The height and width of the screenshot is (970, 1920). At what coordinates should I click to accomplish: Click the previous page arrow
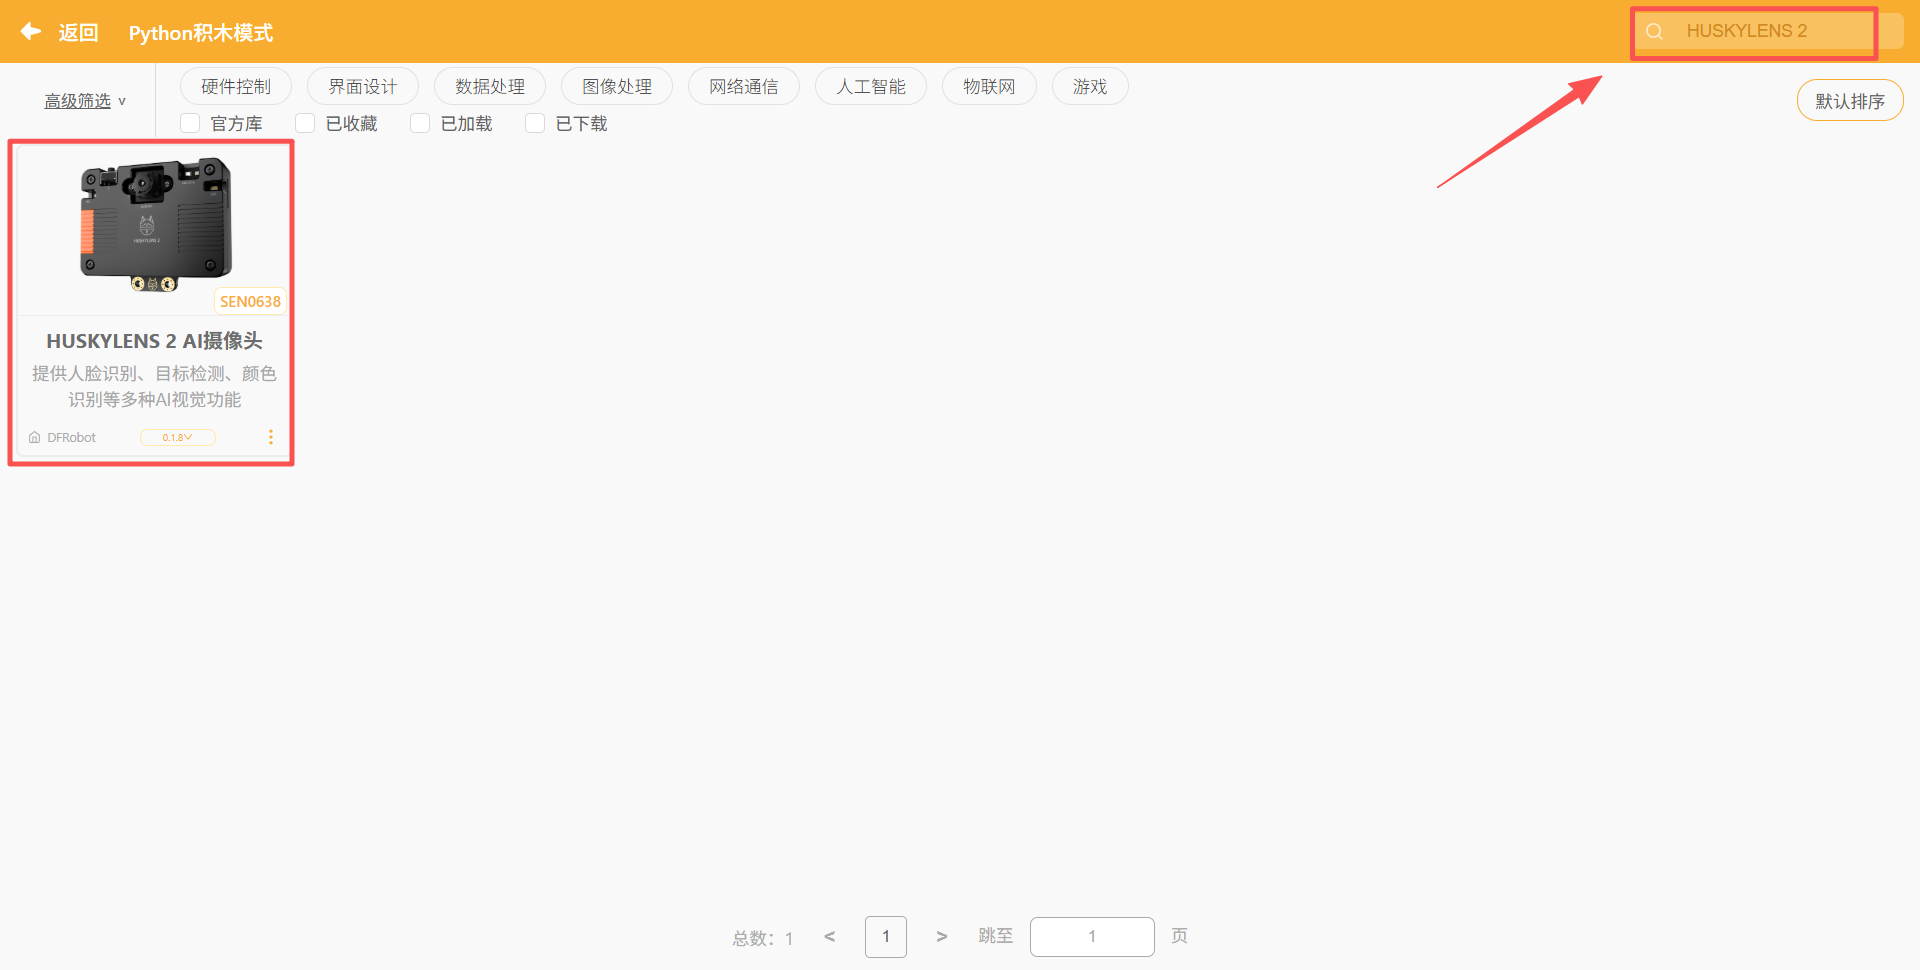[829, 936]
